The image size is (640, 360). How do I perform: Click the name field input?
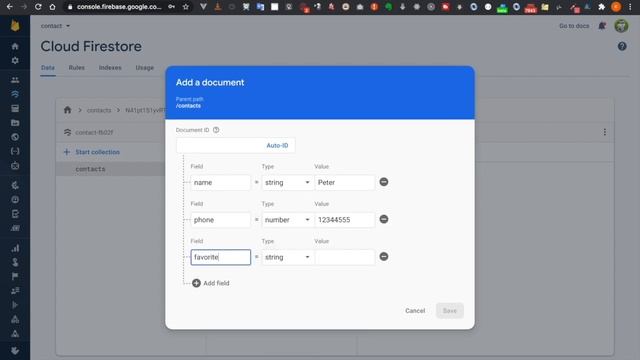[x=220, y=182]
